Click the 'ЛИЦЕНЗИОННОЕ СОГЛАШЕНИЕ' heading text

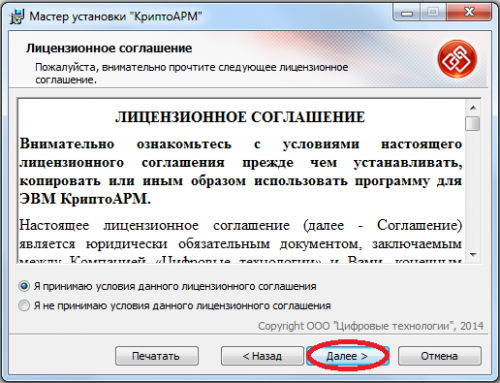pyautogui.click(x=240, y=117)
